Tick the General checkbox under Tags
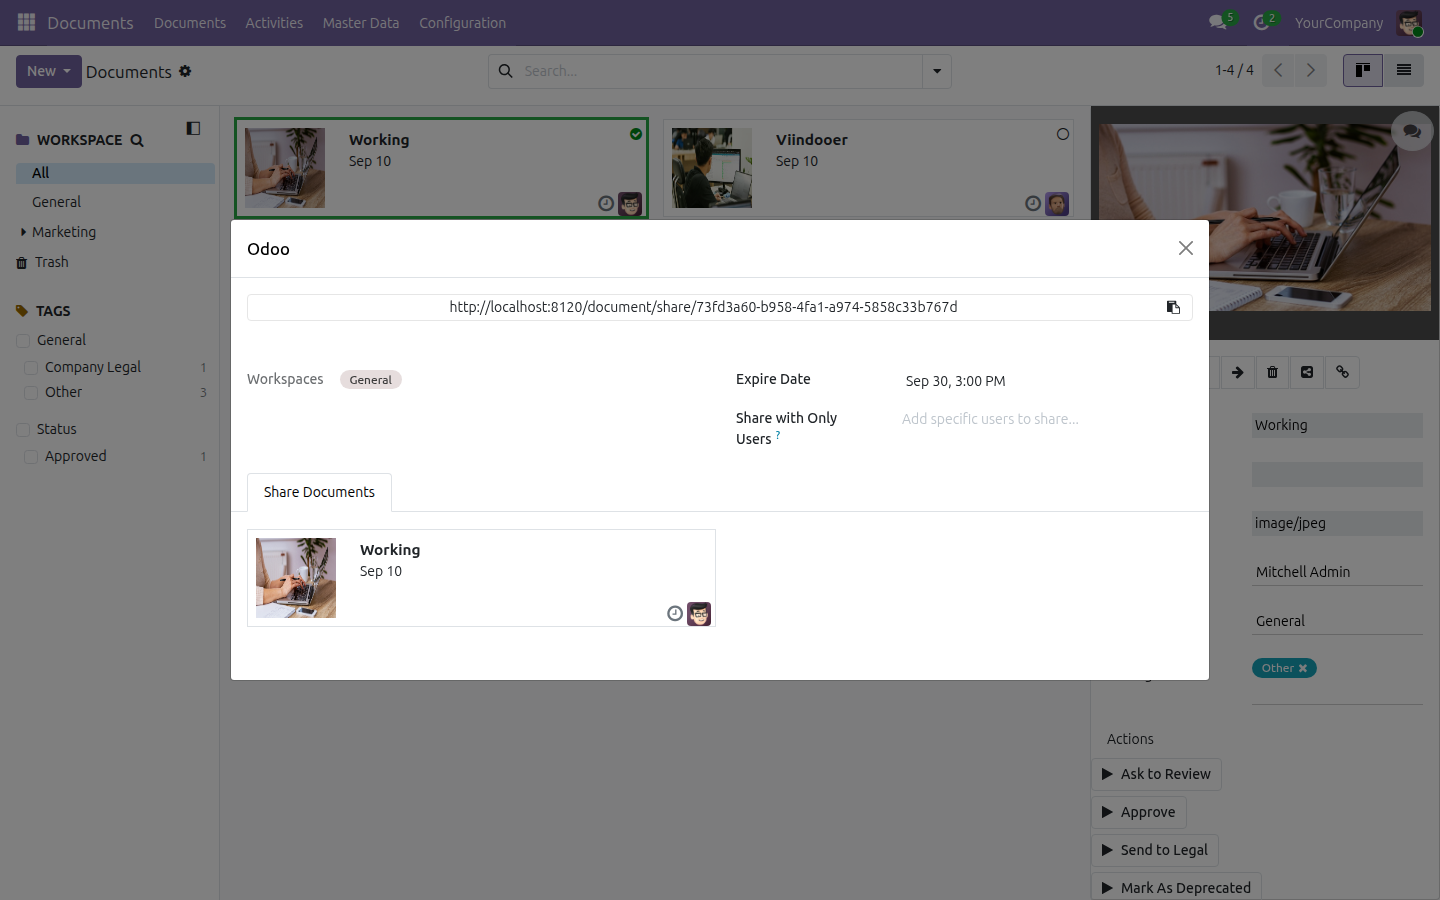 [x=24, y=341]
